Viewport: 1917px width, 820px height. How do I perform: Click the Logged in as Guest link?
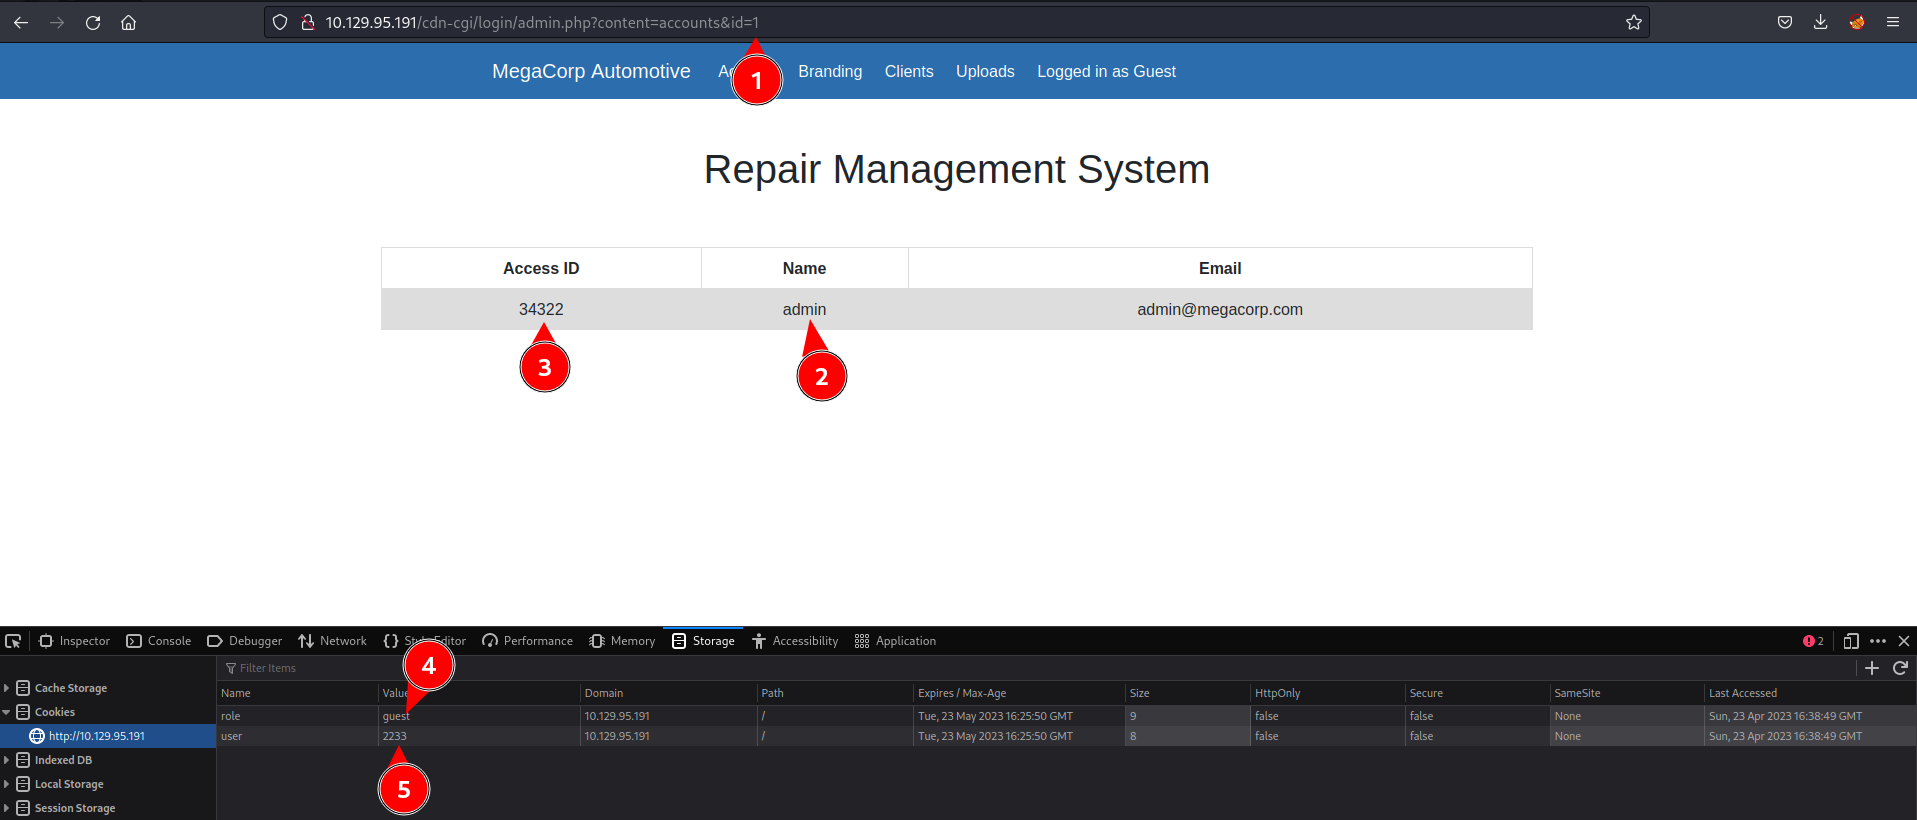point(1106,71)
